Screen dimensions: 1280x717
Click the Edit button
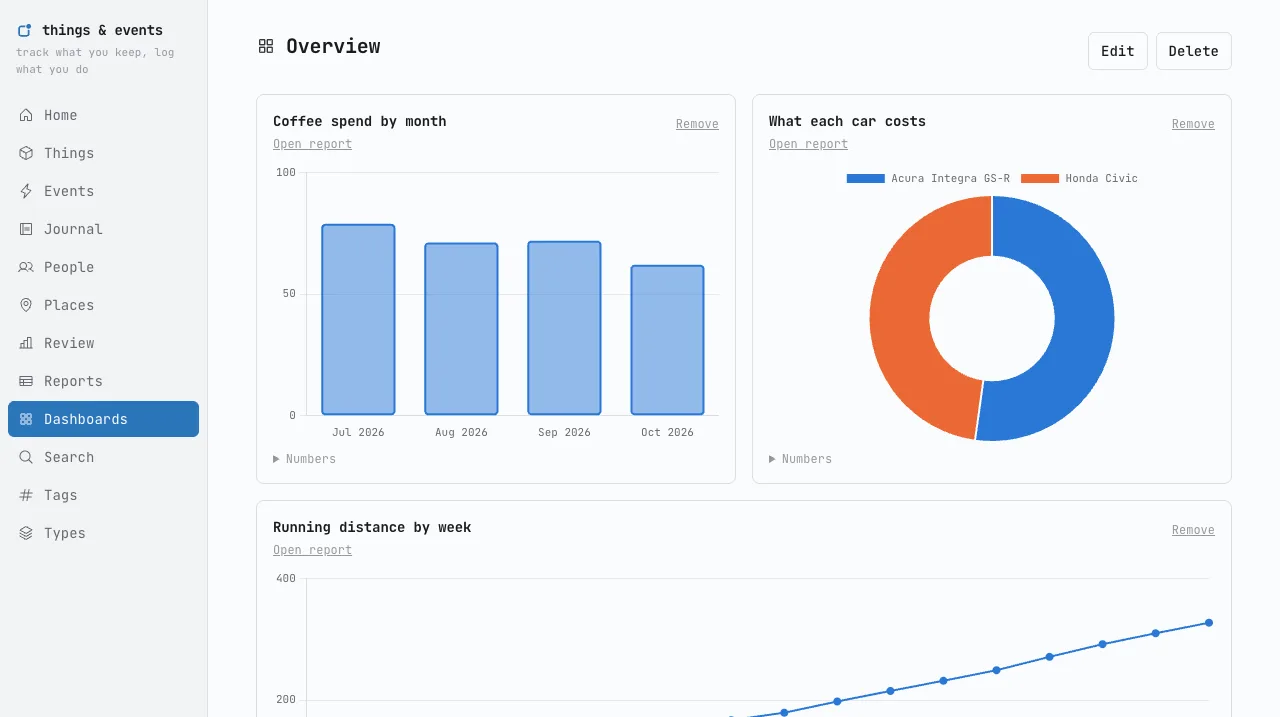1117,51
